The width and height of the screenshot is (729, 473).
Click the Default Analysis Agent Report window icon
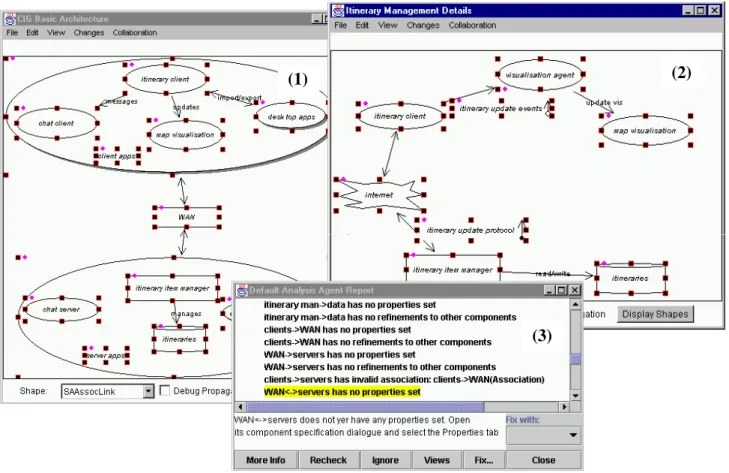242,290
